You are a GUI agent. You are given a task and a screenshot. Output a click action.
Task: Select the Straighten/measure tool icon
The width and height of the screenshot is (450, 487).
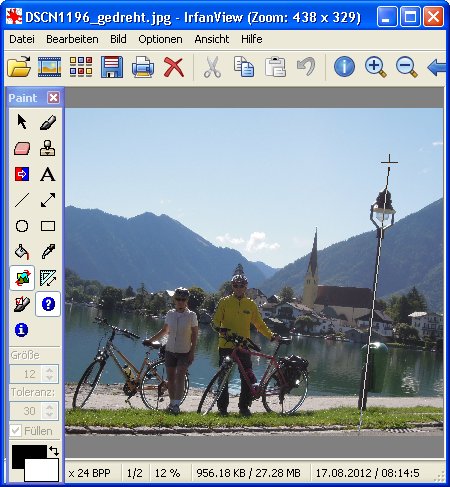click(48, 278)
